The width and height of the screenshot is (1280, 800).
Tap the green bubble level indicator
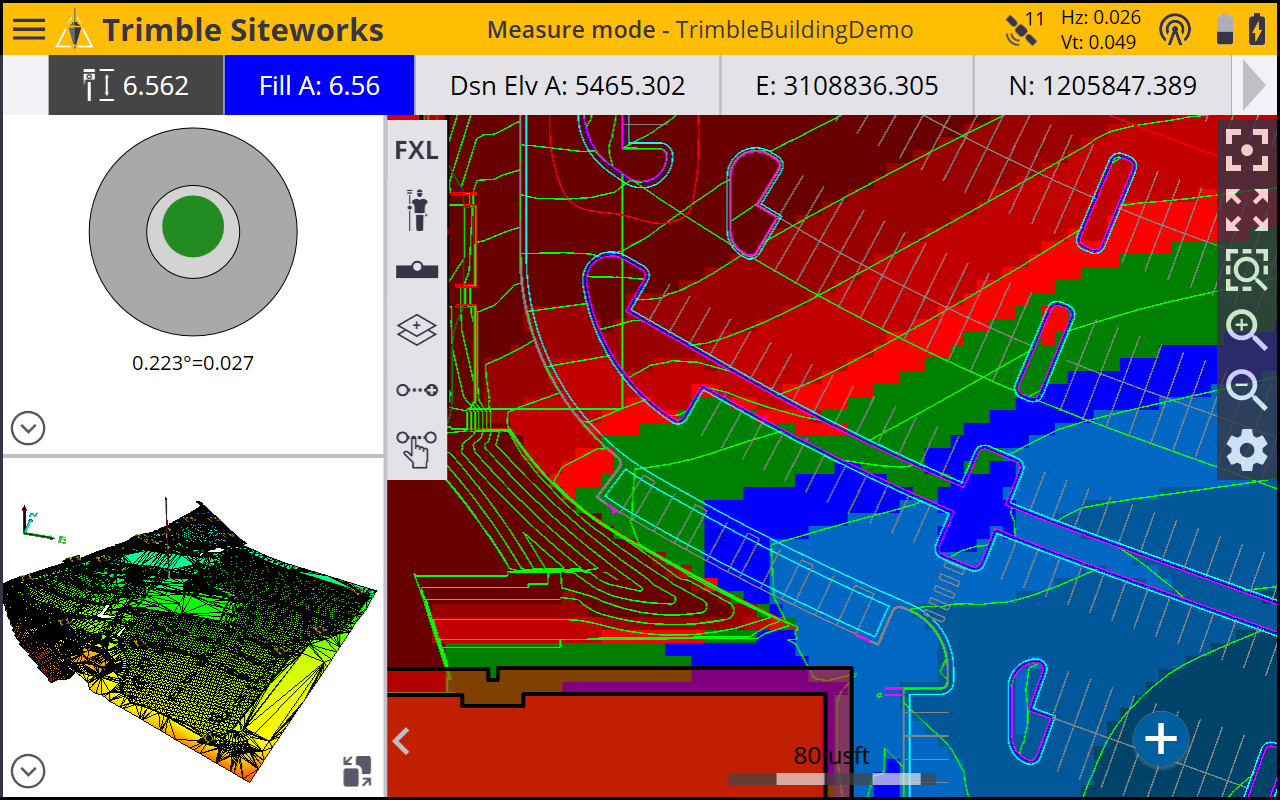coord(193,226)
